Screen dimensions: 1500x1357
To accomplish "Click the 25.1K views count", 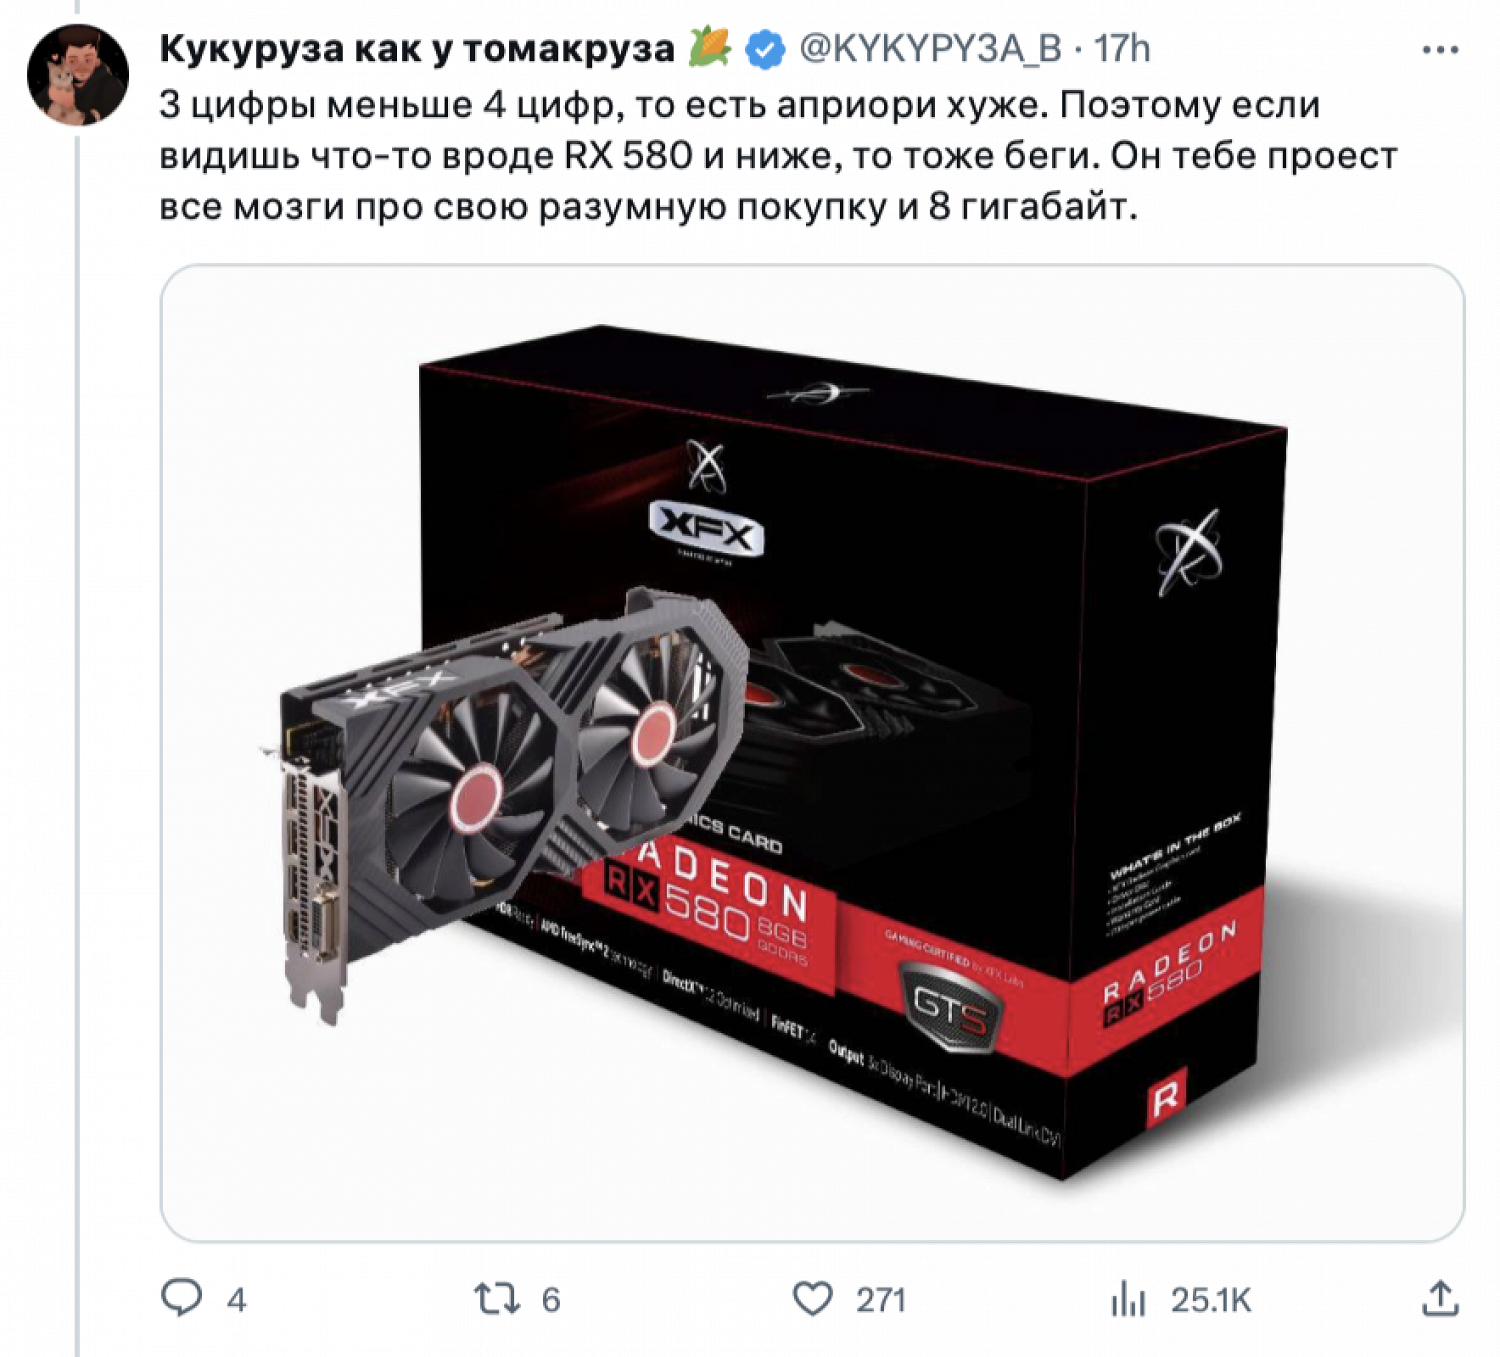I will [x=1211, y=1300].
